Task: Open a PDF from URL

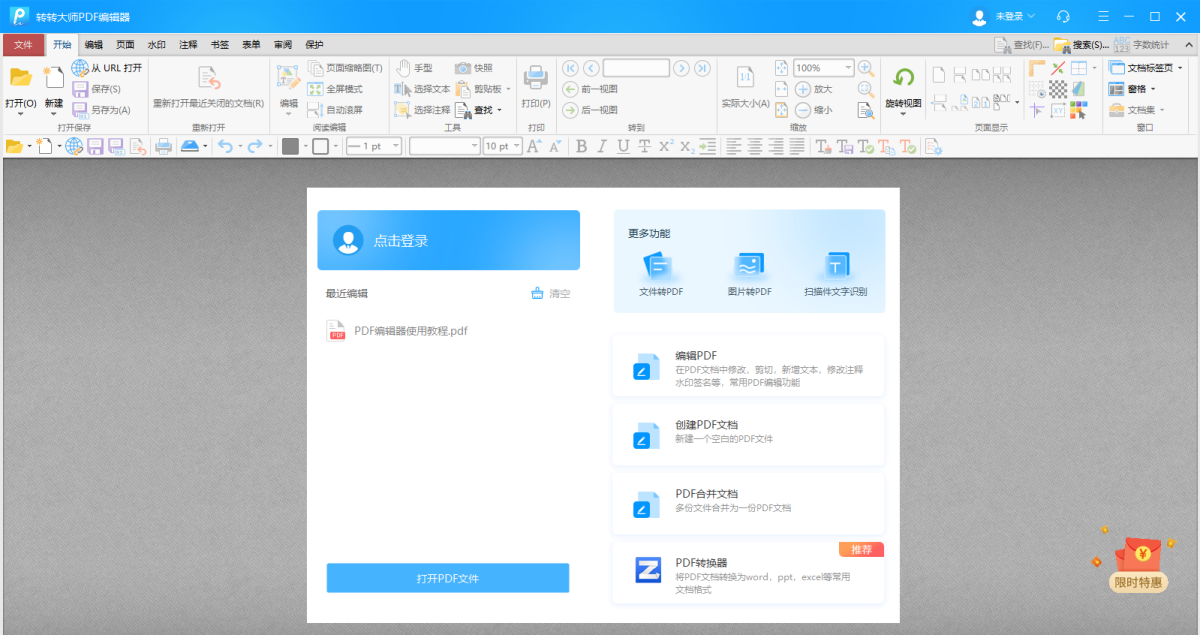Action: [106, 68]
